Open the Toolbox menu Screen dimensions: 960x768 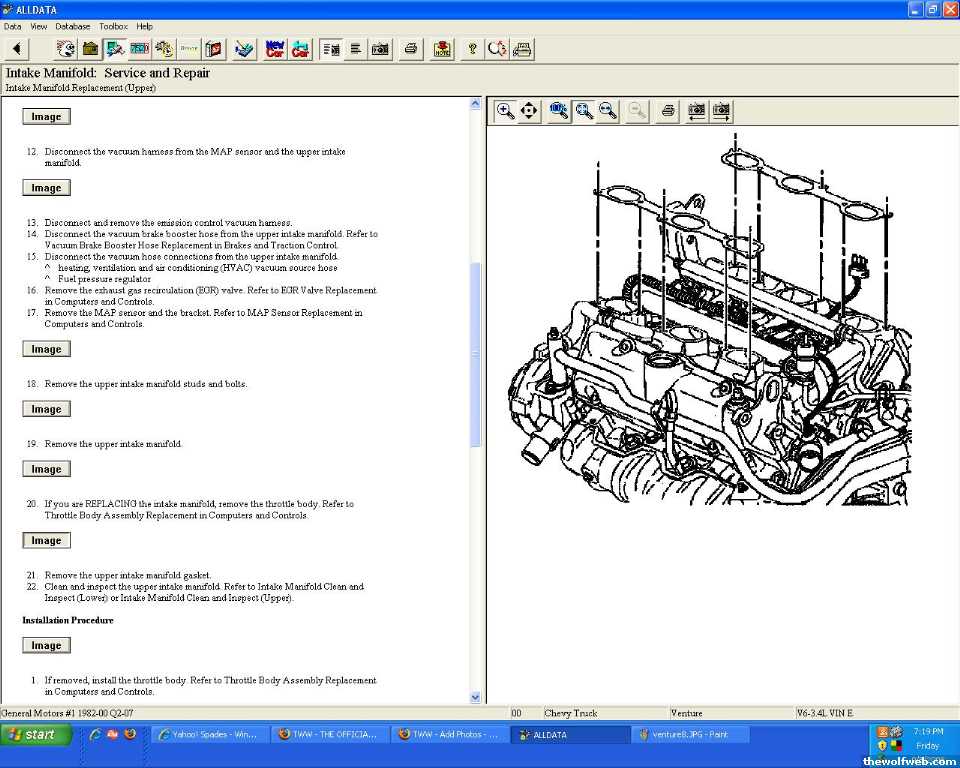click(113, 26)
